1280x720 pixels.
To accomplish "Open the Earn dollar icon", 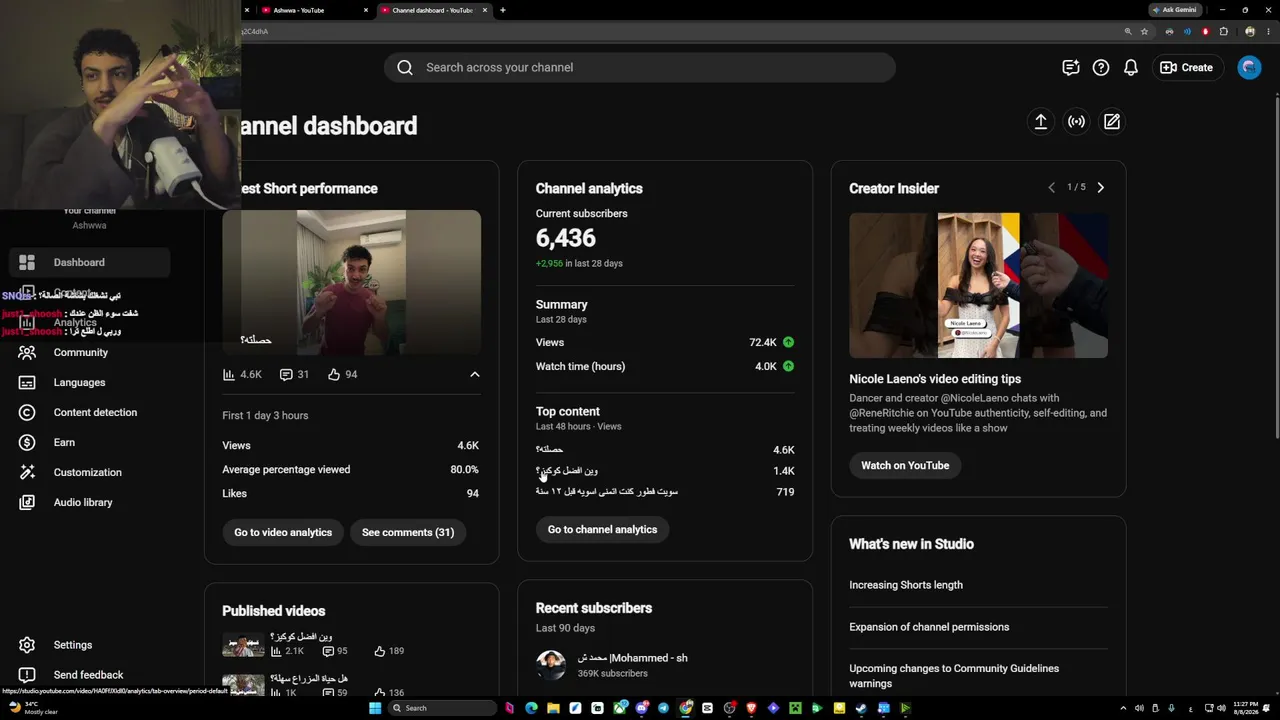I will coord(27,442).
